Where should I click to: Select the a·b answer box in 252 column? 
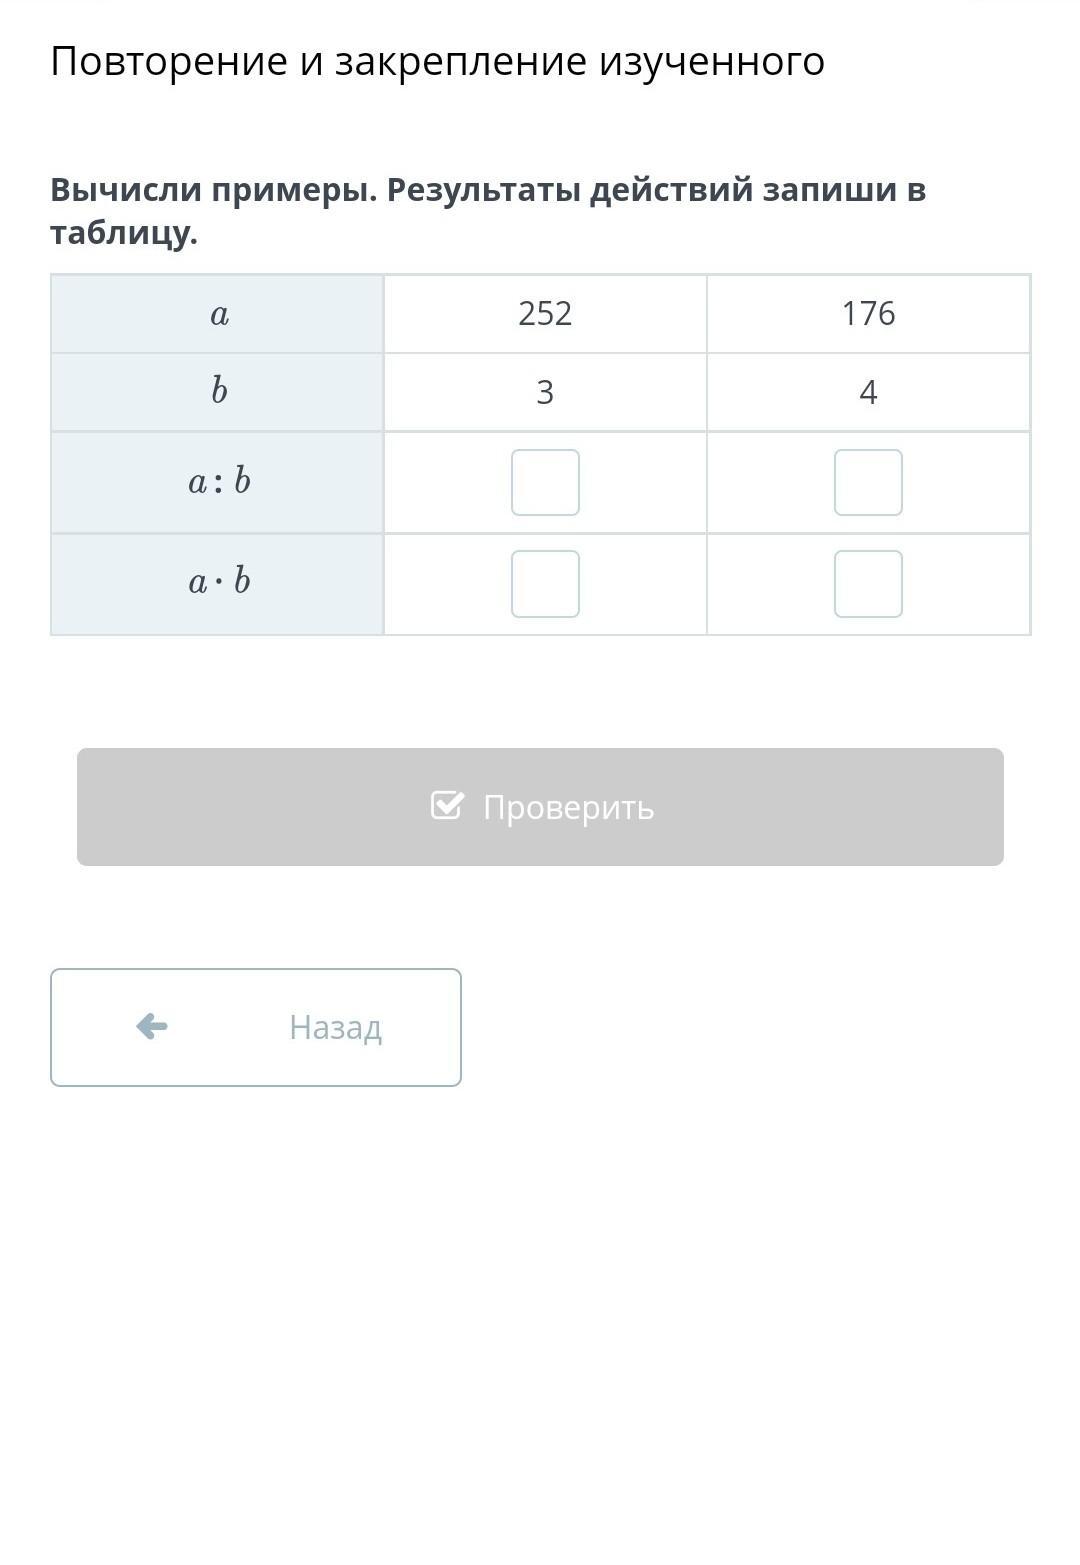(545, 584)
